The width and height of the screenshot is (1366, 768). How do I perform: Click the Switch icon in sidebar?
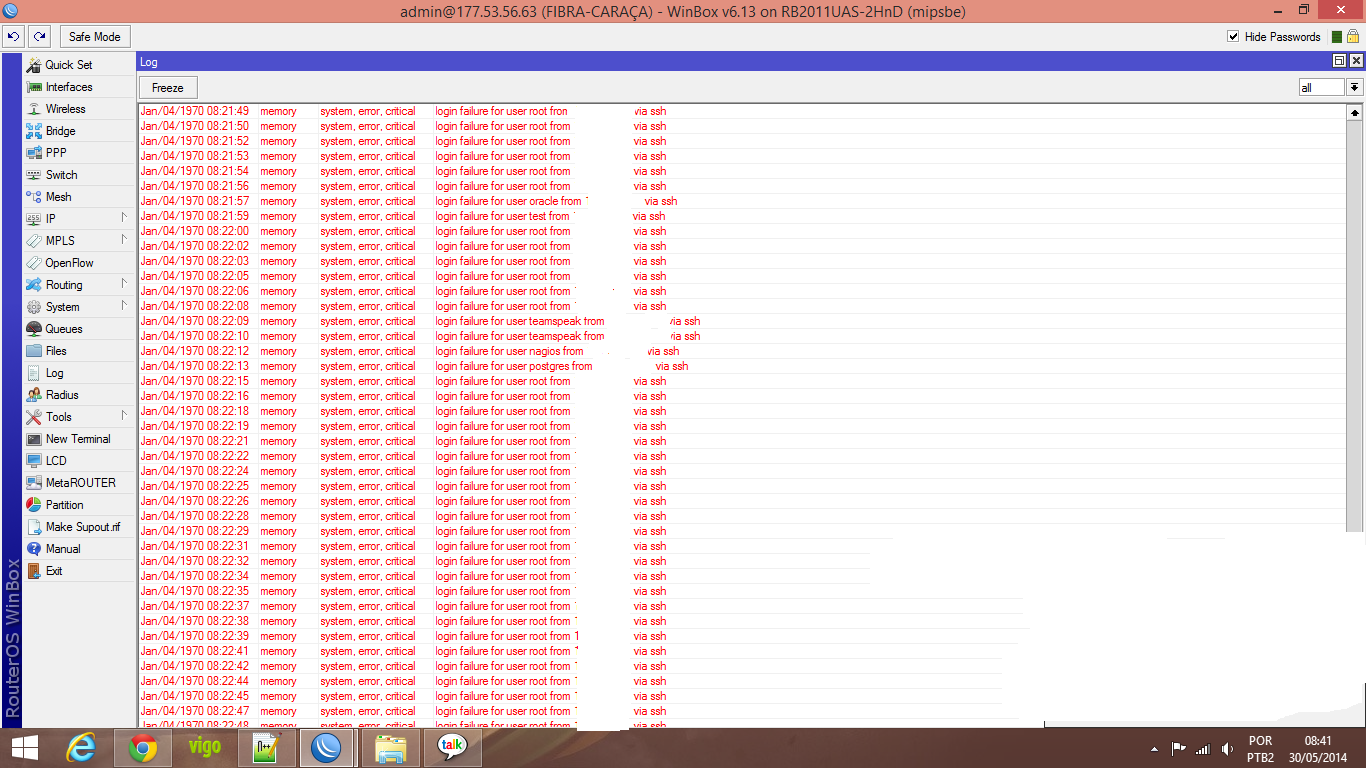34,175
